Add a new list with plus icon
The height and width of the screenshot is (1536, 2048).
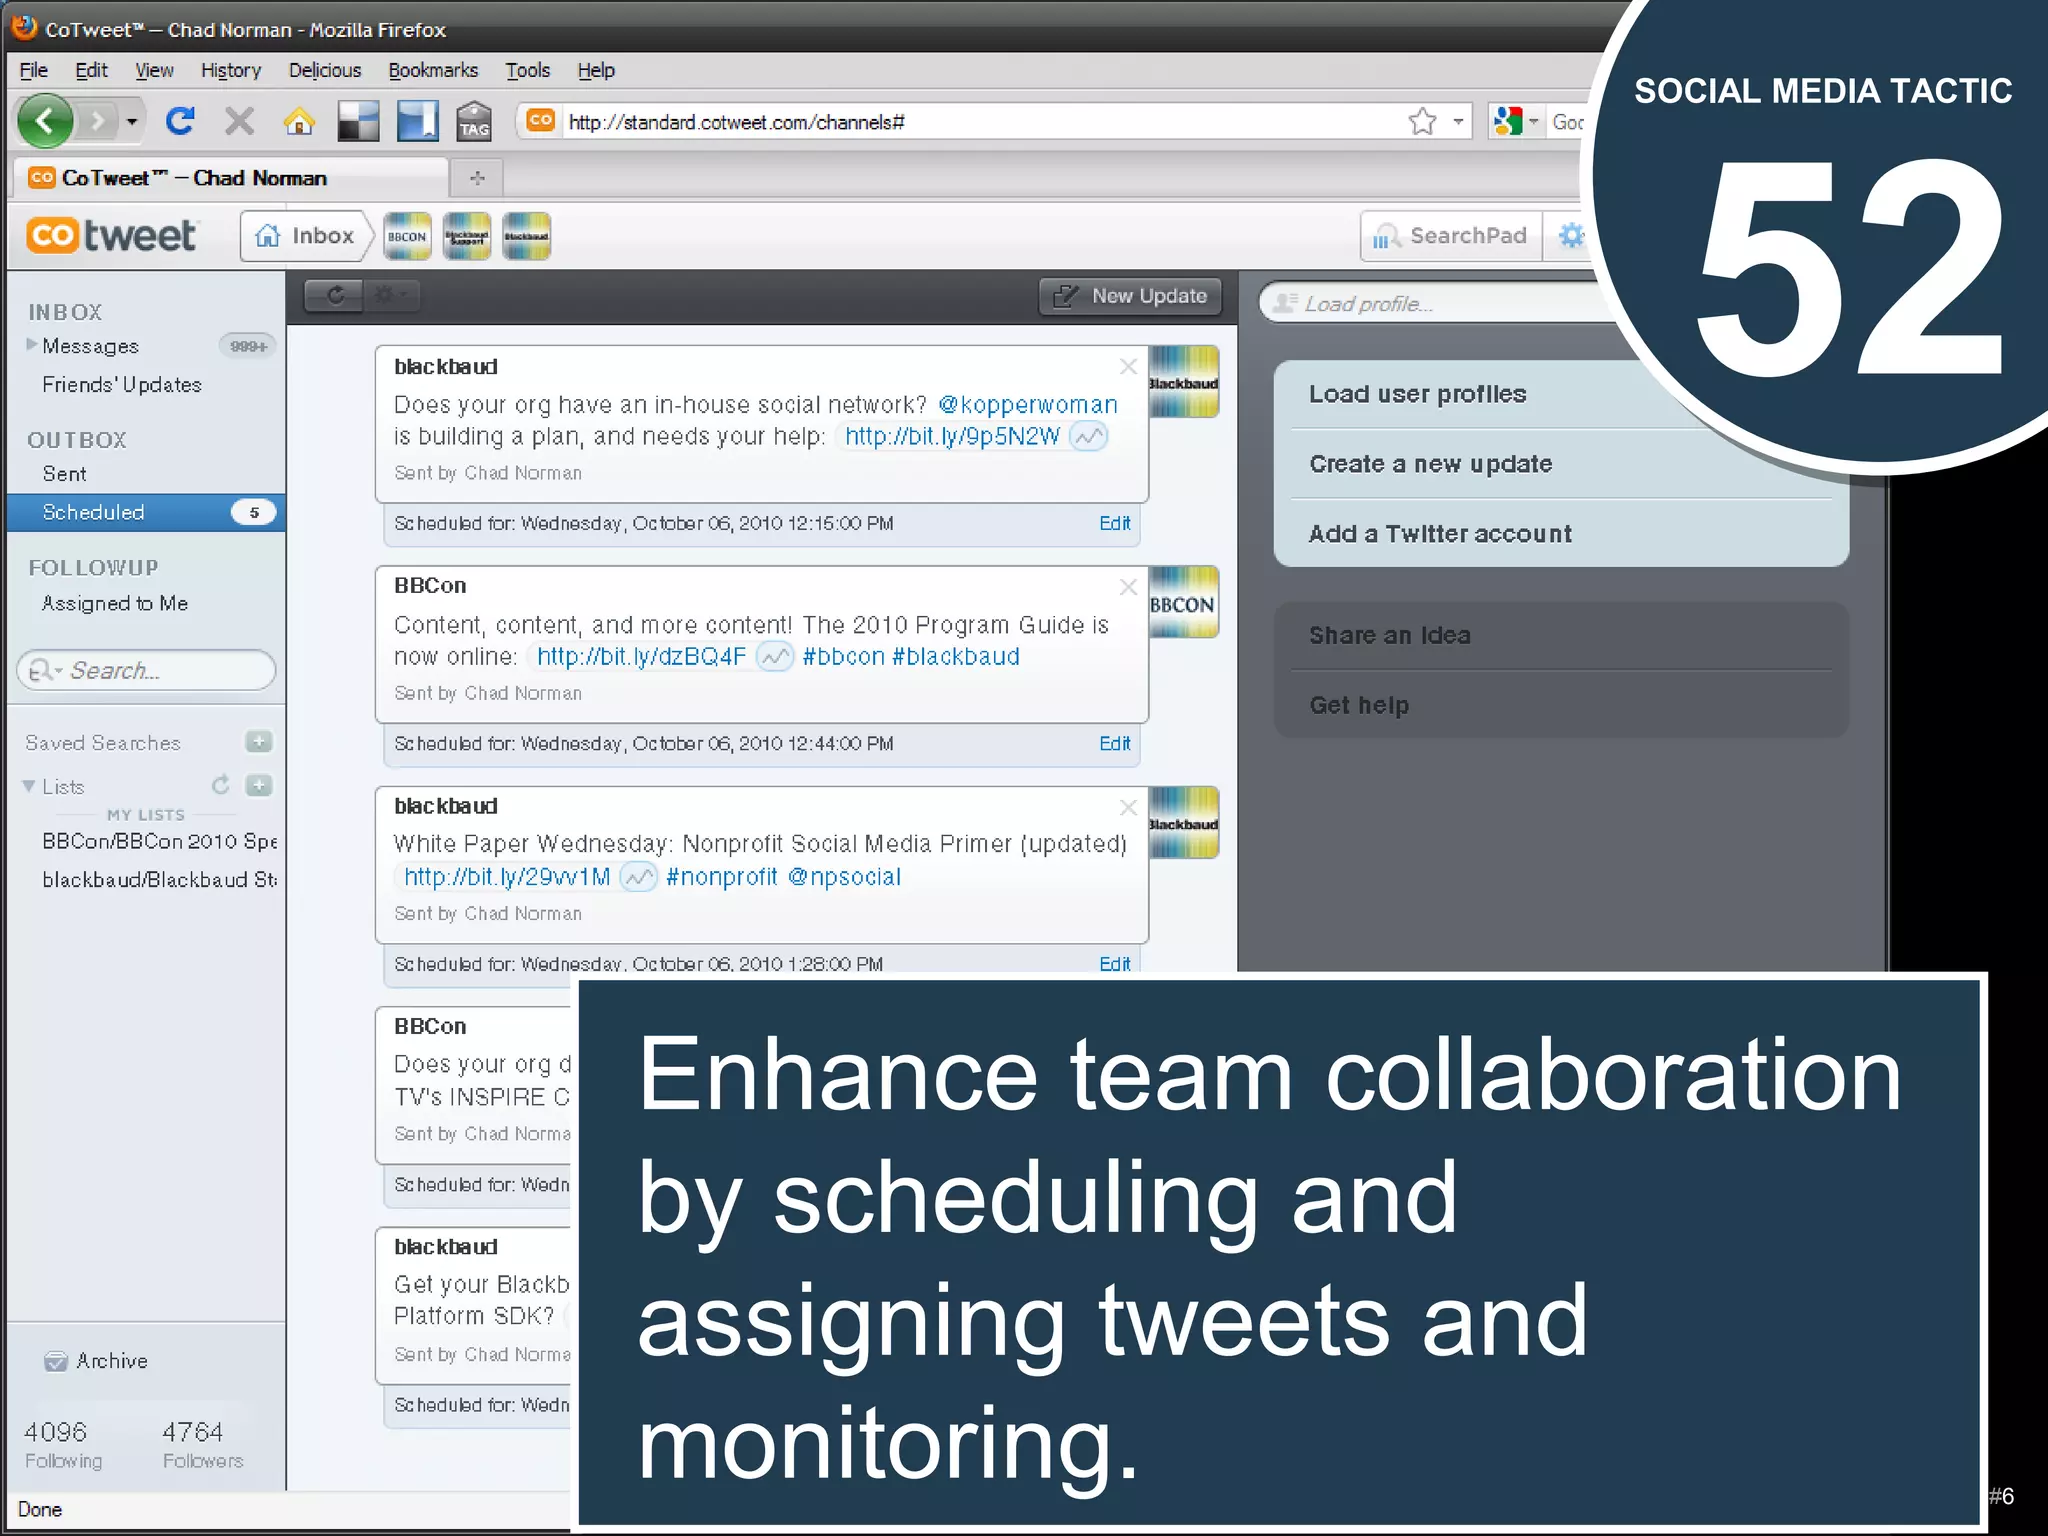tap(259, 785)
